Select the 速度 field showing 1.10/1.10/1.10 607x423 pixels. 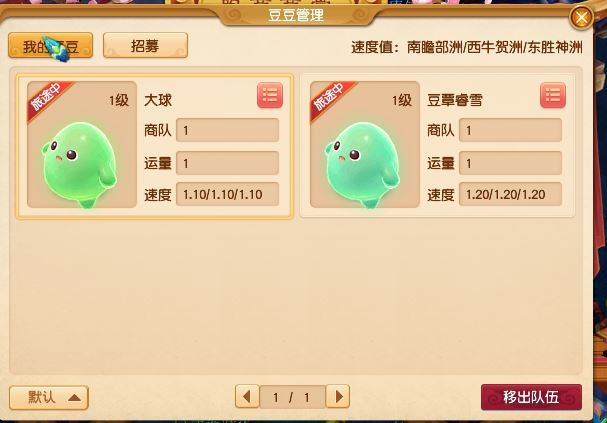tap(227, 194)
